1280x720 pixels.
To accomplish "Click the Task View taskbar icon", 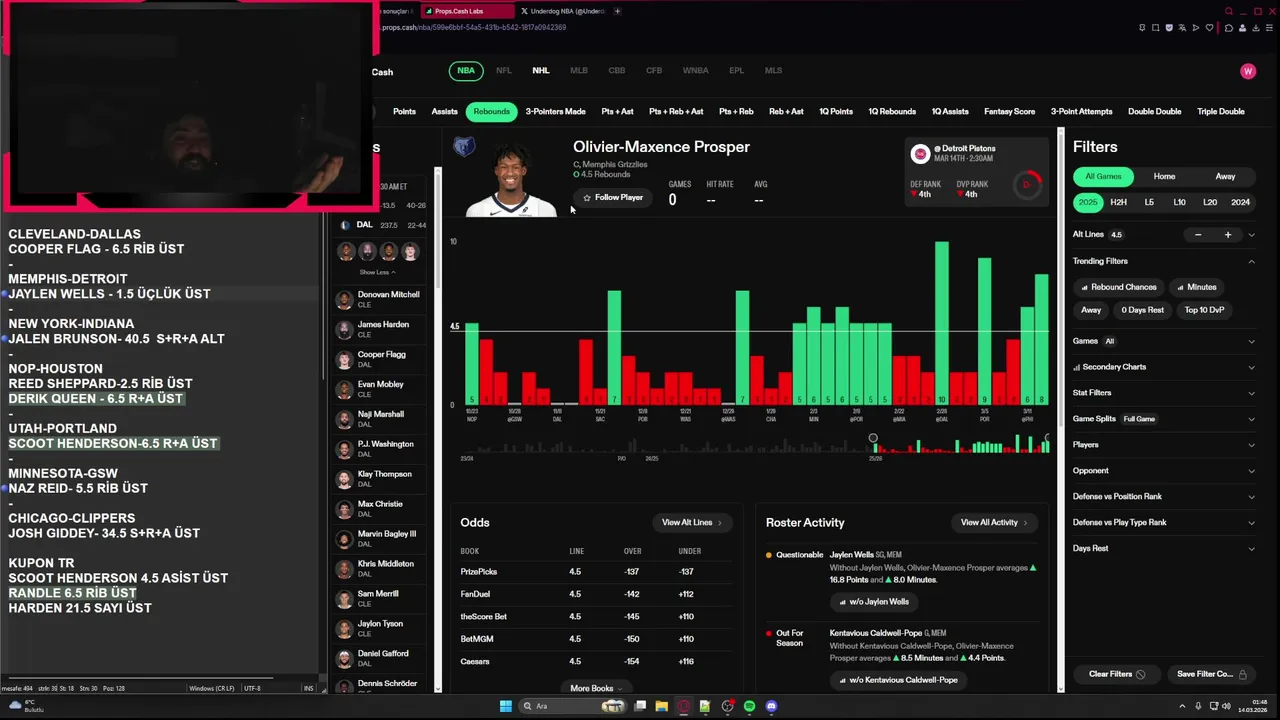I will (640, 706).
